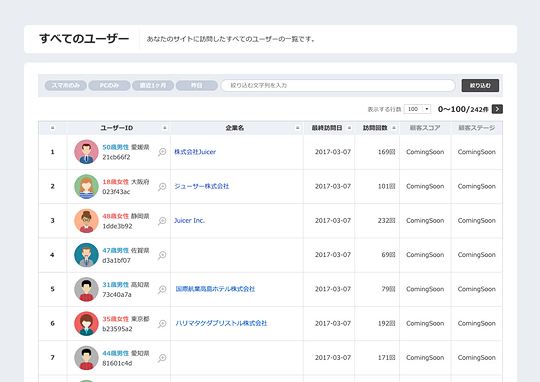Open the rows-per-page 100 dropdown
Screen dimensions: 540x382
(x=417, y=109)
